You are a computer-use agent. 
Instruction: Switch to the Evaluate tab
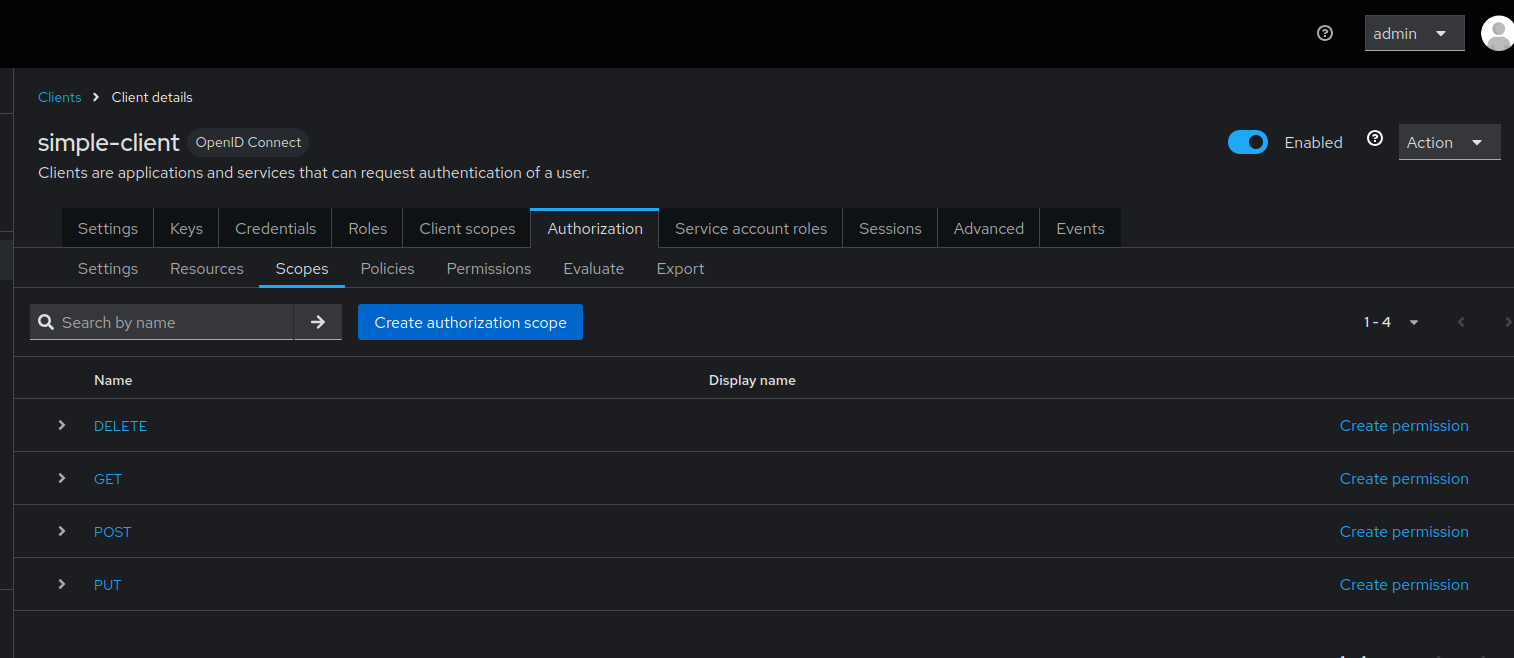tap(593, 268)
